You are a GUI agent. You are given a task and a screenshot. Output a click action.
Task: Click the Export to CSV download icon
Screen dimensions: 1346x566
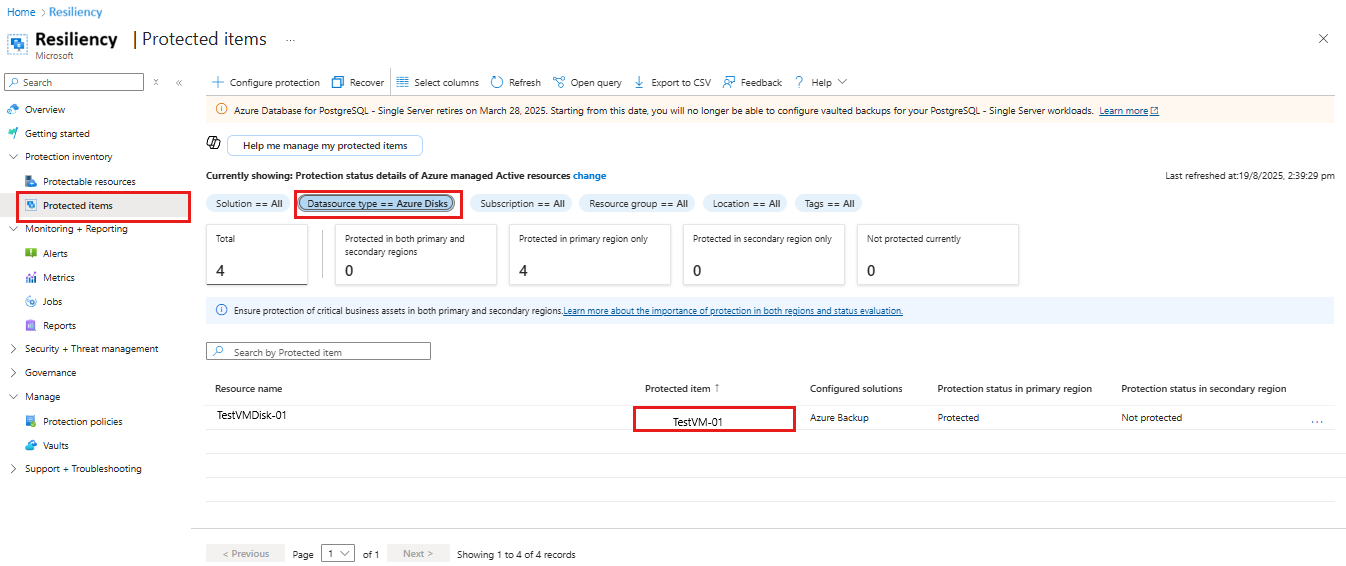click(x=640, y=83)
